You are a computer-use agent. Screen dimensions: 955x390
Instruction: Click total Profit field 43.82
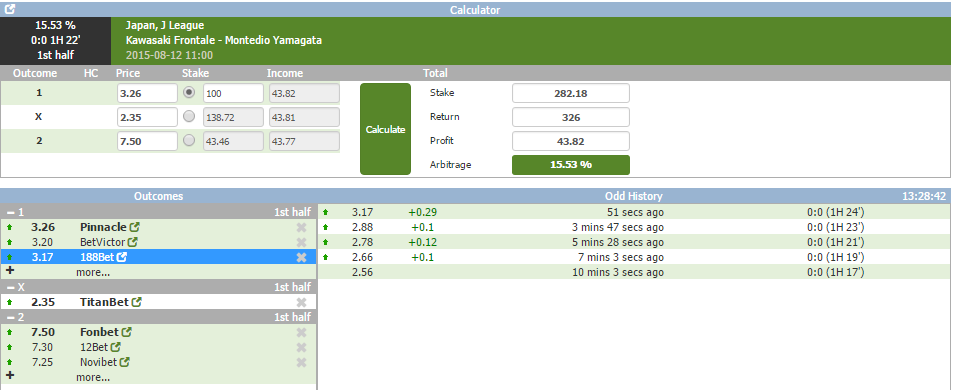click(x=571, y=141)
